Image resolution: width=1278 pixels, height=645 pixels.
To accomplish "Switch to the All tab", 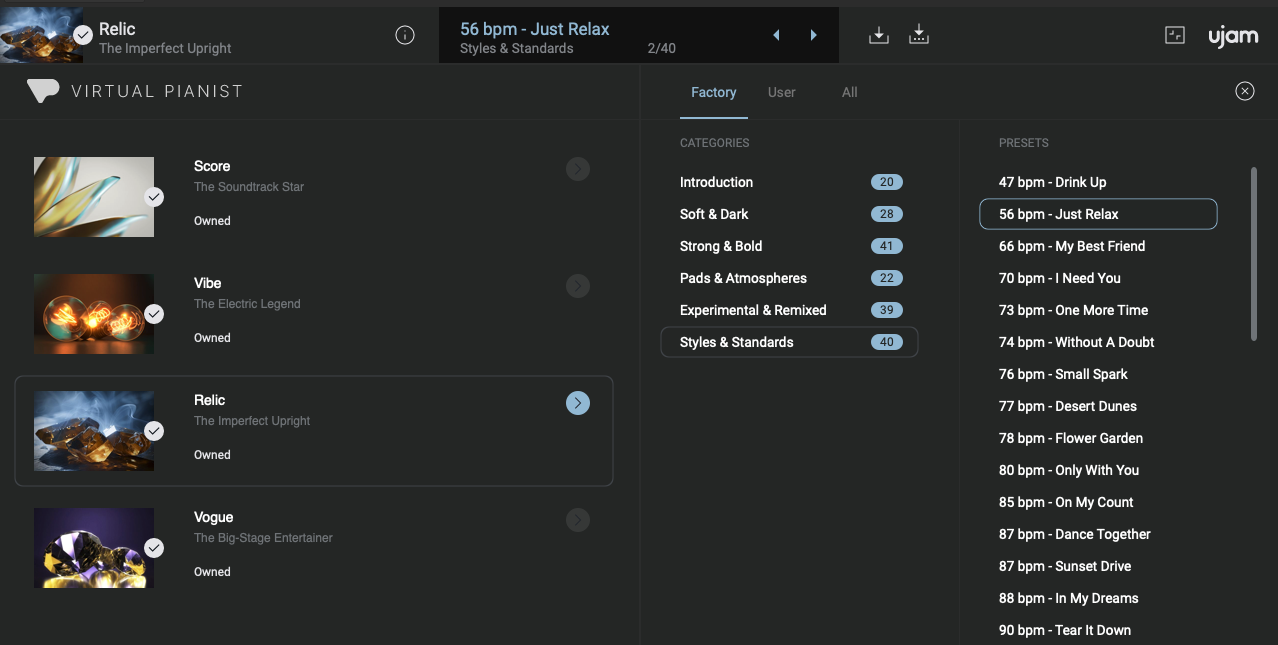I will pos(850,92).
